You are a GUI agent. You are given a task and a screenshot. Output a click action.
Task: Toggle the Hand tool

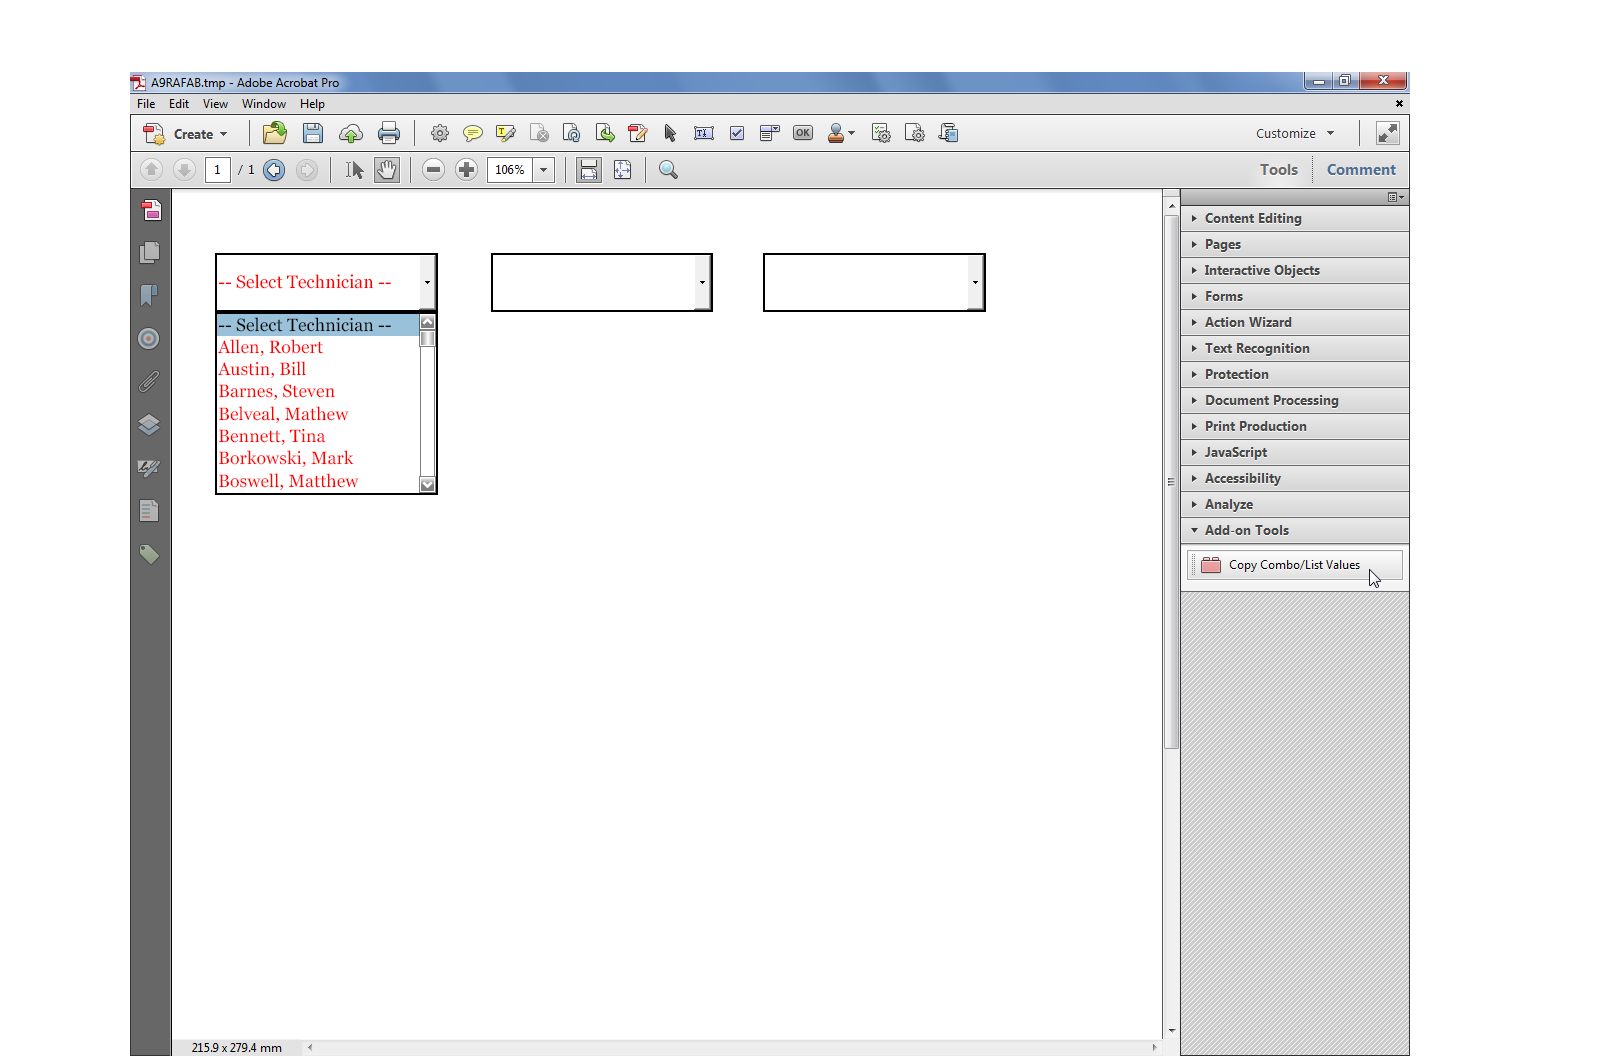click(x=387, y=169)
